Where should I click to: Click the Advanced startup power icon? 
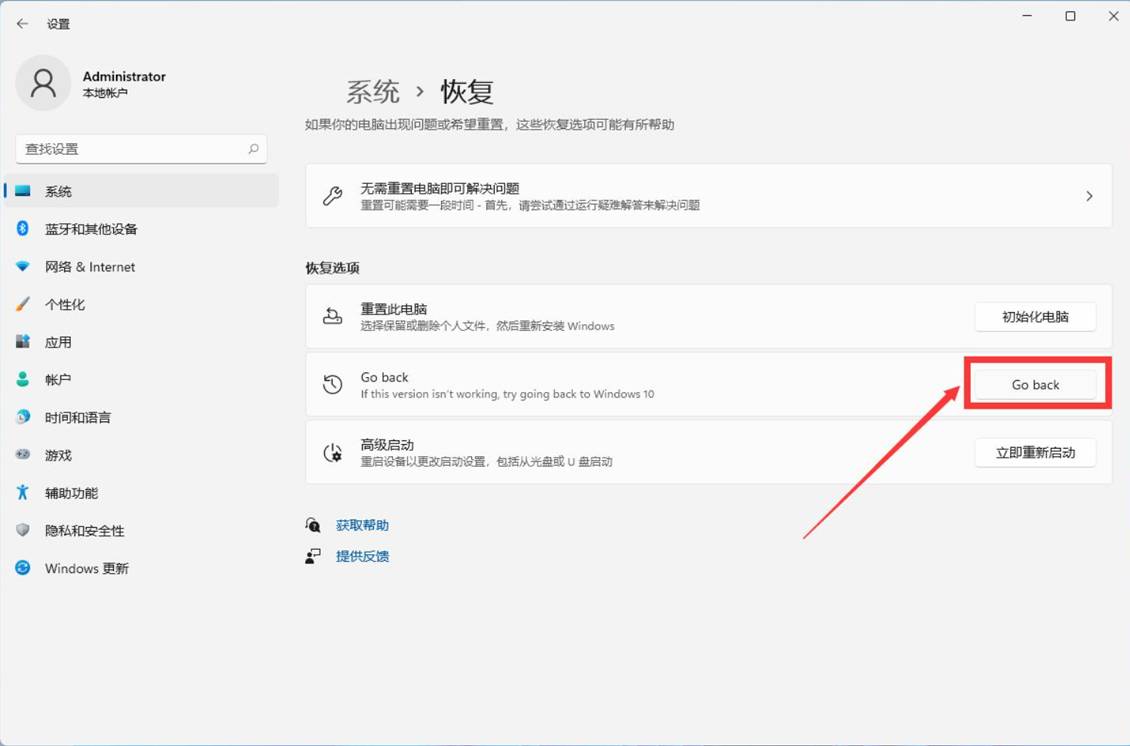332,453
